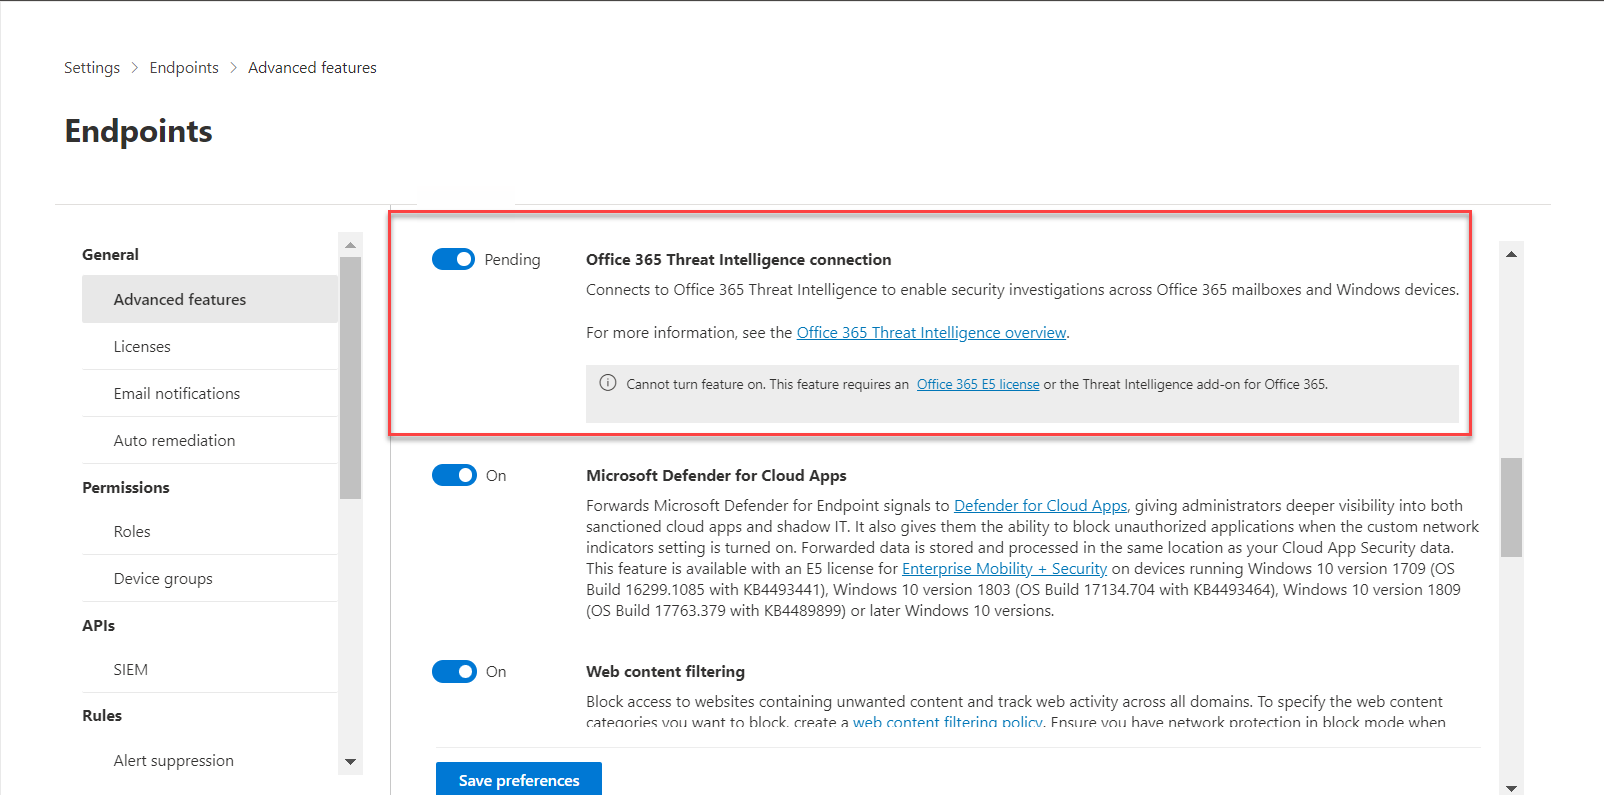Click Web content filtering title

pyautogui.click(x=665, y=671)
